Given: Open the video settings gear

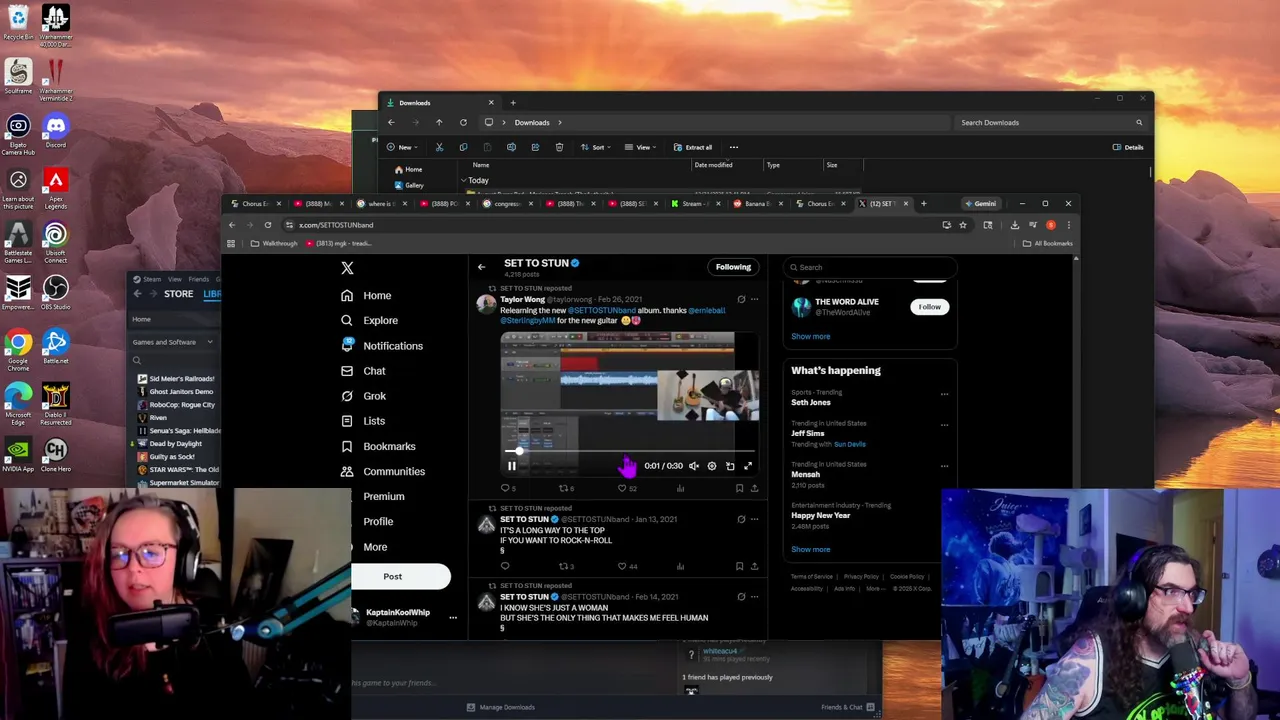Looking at the screenshot, I should pos(711,466).
